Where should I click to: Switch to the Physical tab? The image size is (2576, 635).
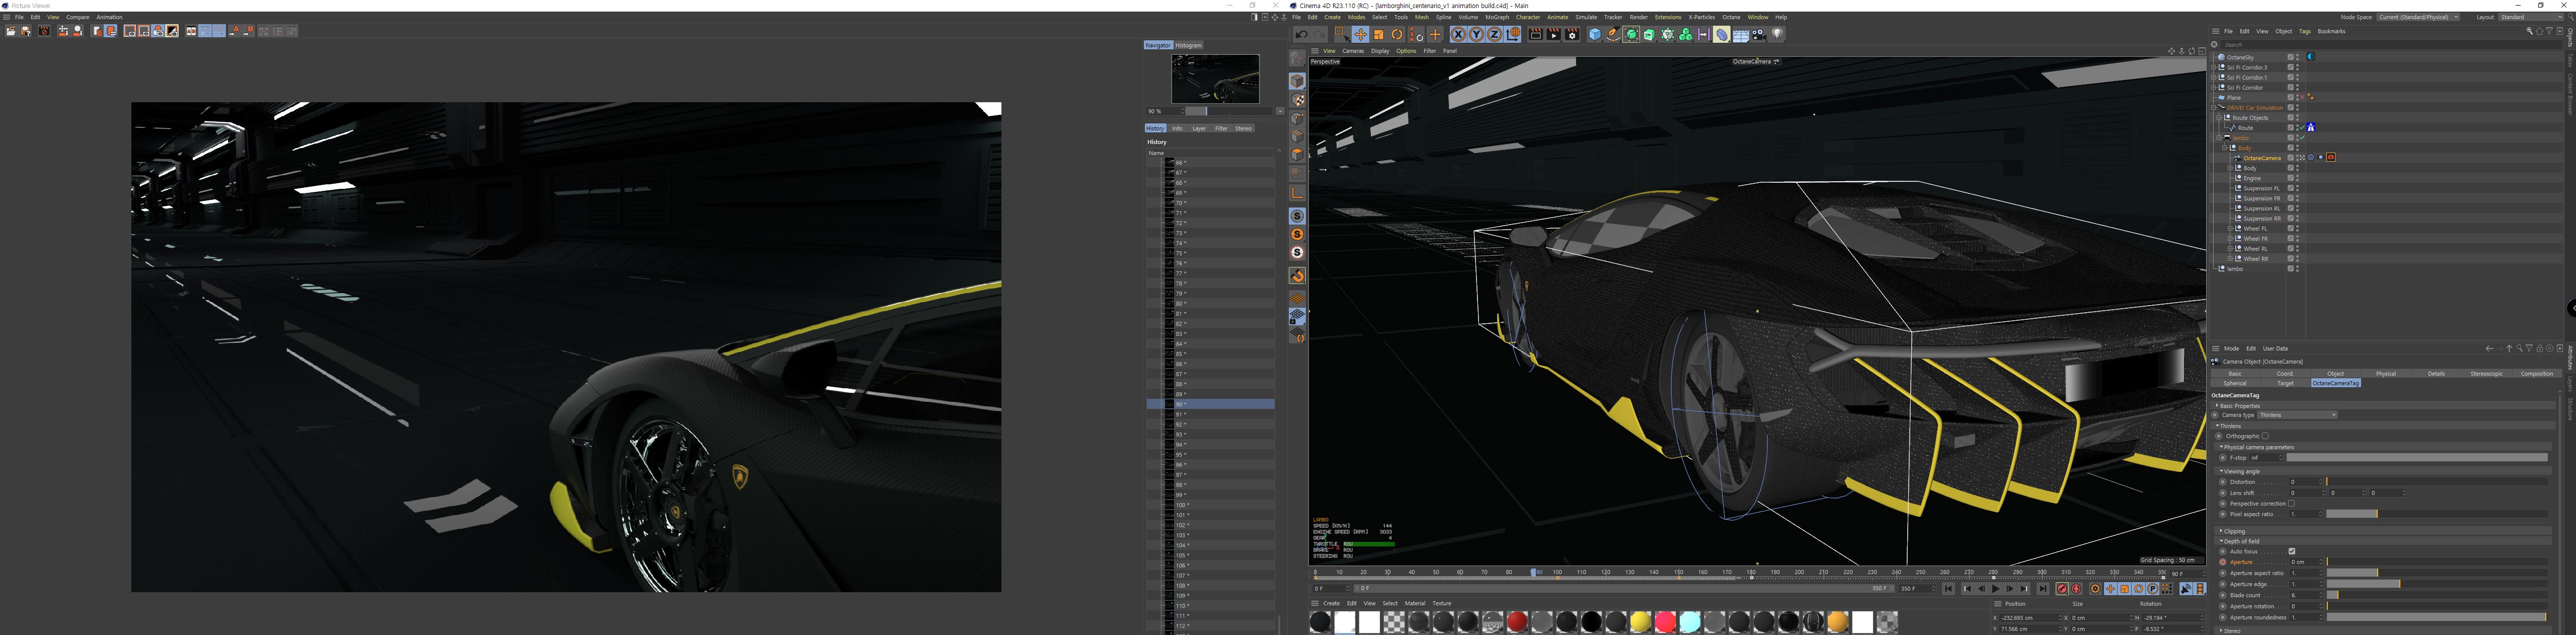(2386, 374)
